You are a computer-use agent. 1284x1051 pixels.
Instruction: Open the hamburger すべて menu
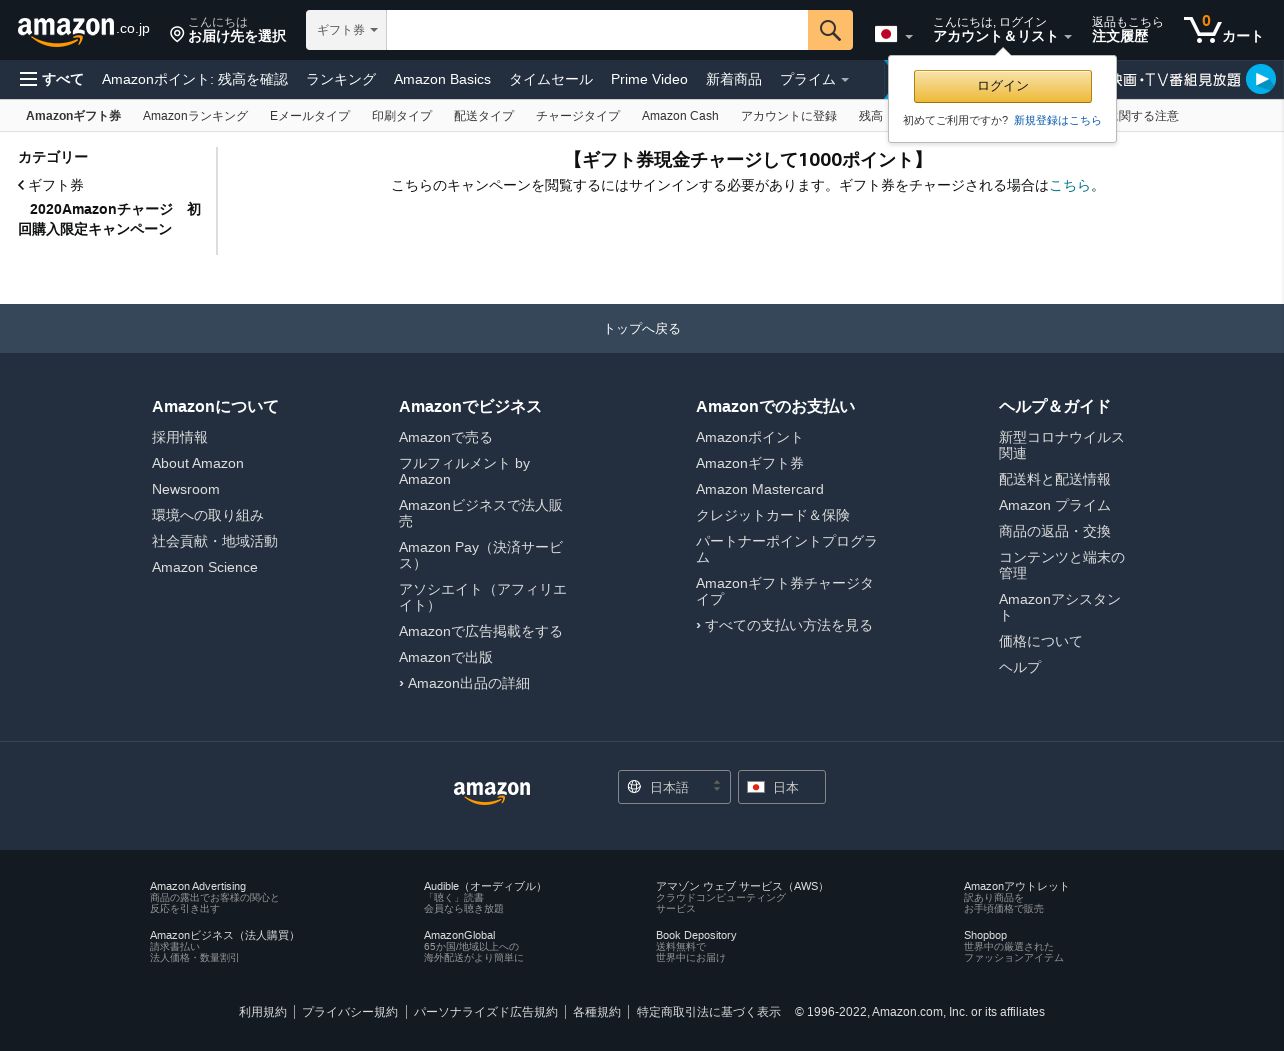coord(52,79)
